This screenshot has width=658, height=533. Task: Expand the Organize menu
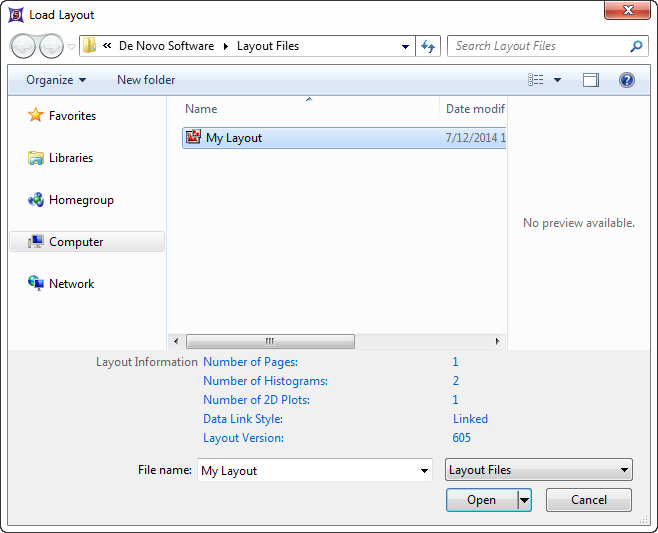[x=56, y=80]
